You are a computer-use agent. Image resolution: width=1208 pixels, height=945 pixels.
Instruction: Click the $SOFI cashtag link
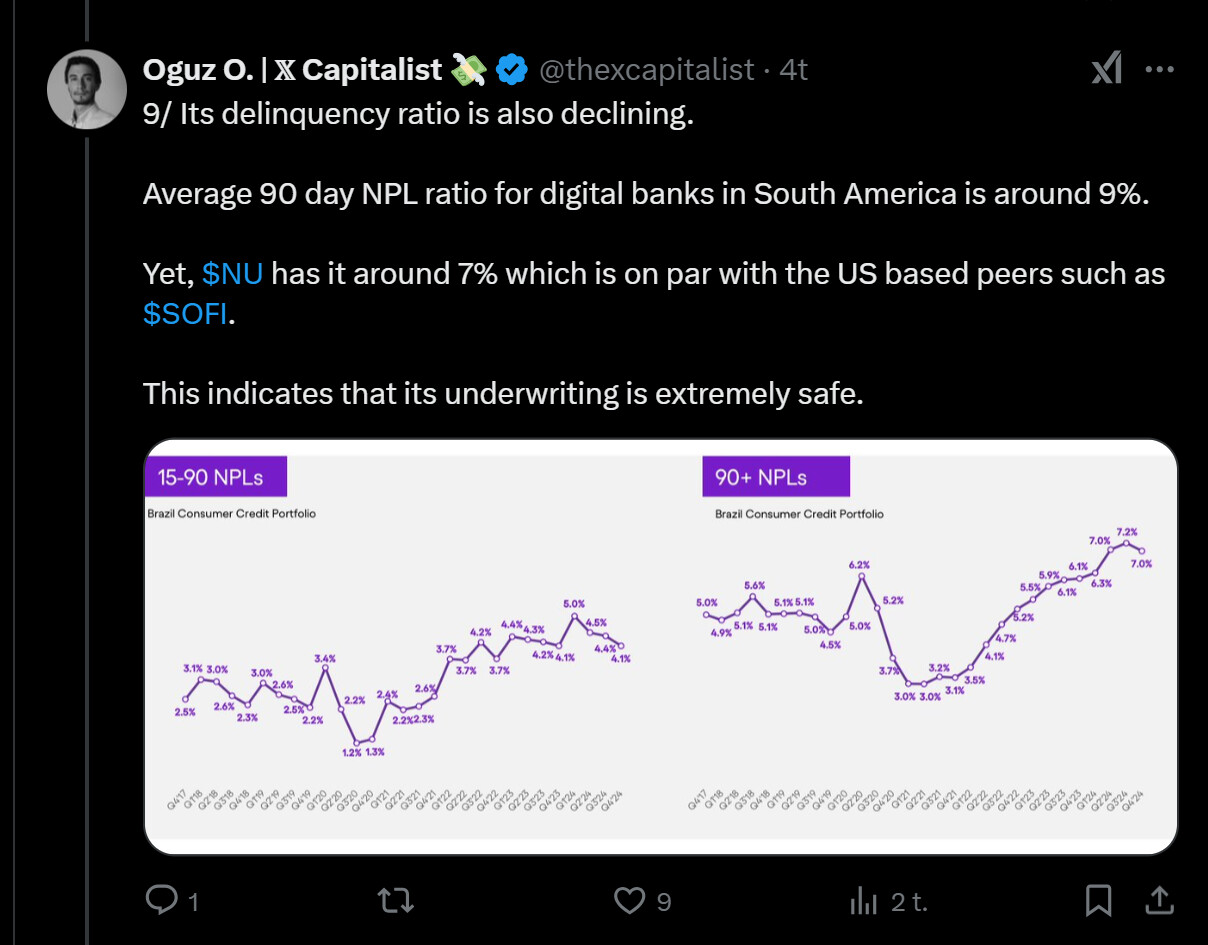(x=186, y=313)
